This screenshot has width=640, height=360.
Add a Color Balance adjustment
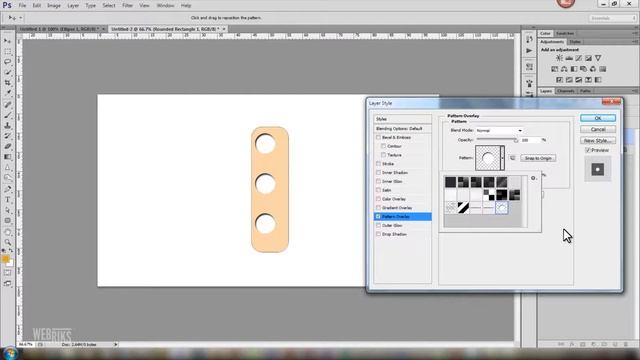[564, 69]
